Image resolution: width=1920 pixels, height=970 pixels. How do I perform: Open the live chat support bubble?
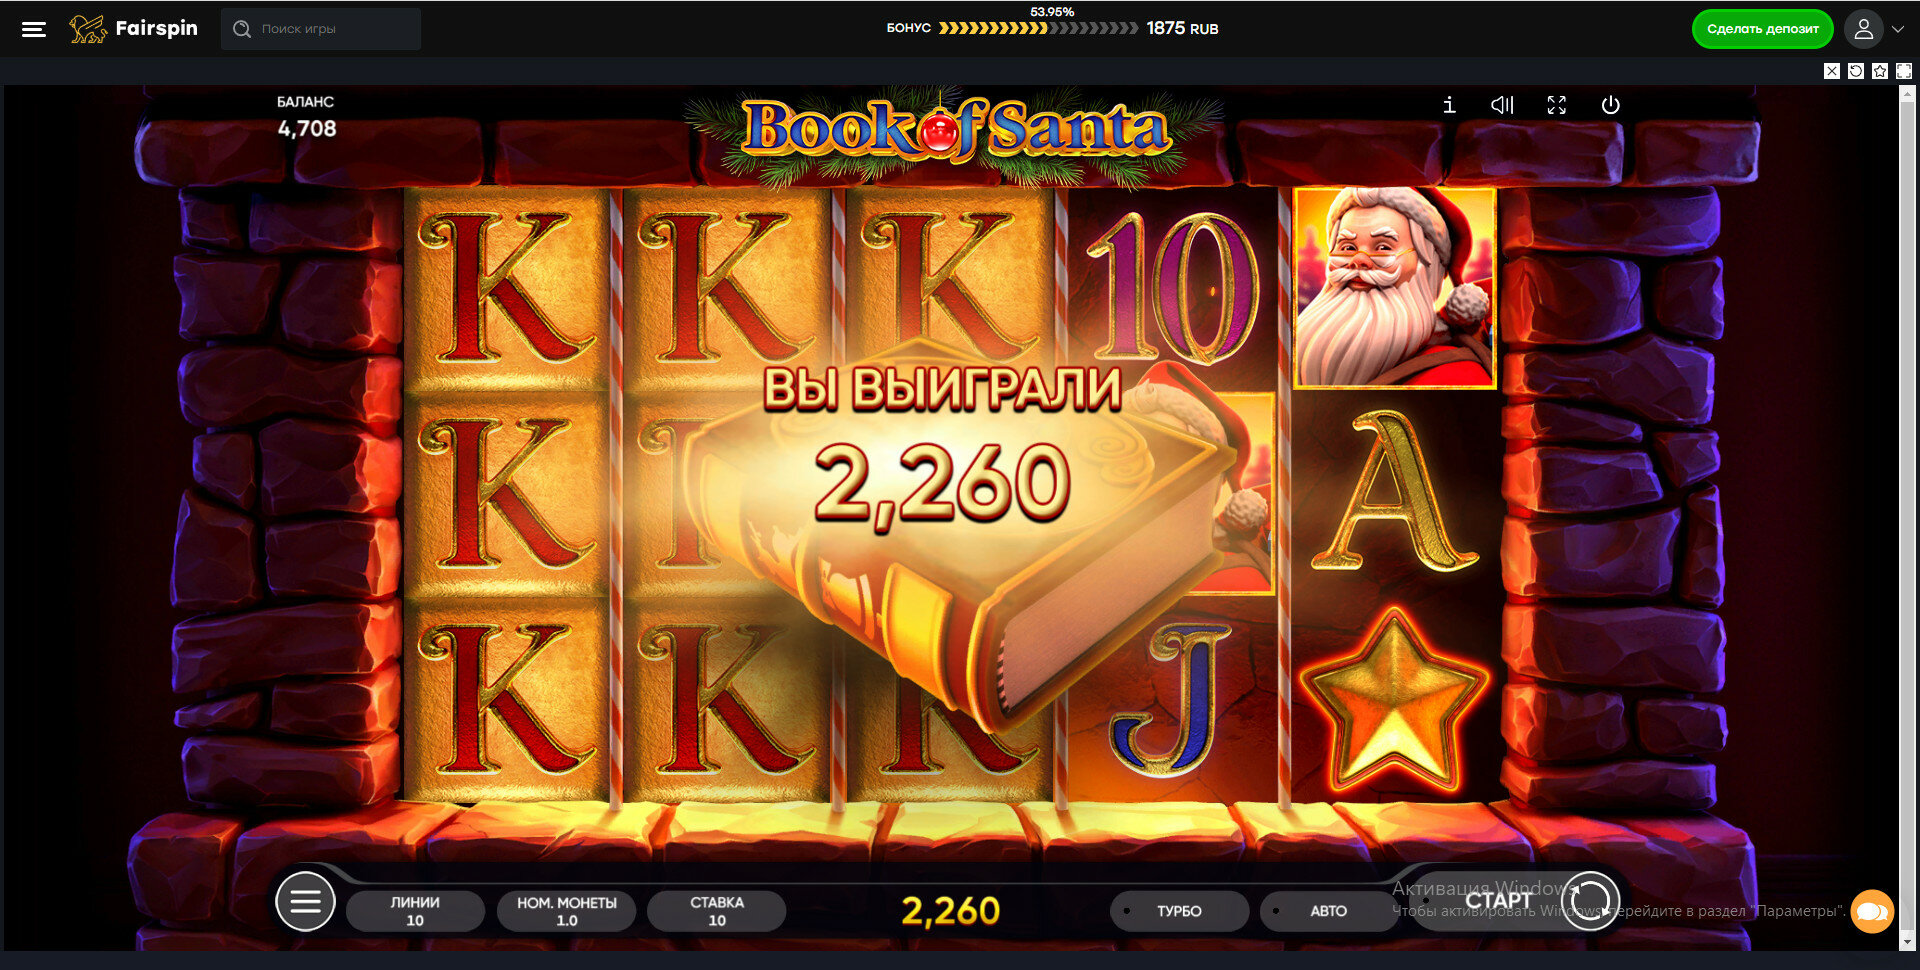(x=1872, y=911)
